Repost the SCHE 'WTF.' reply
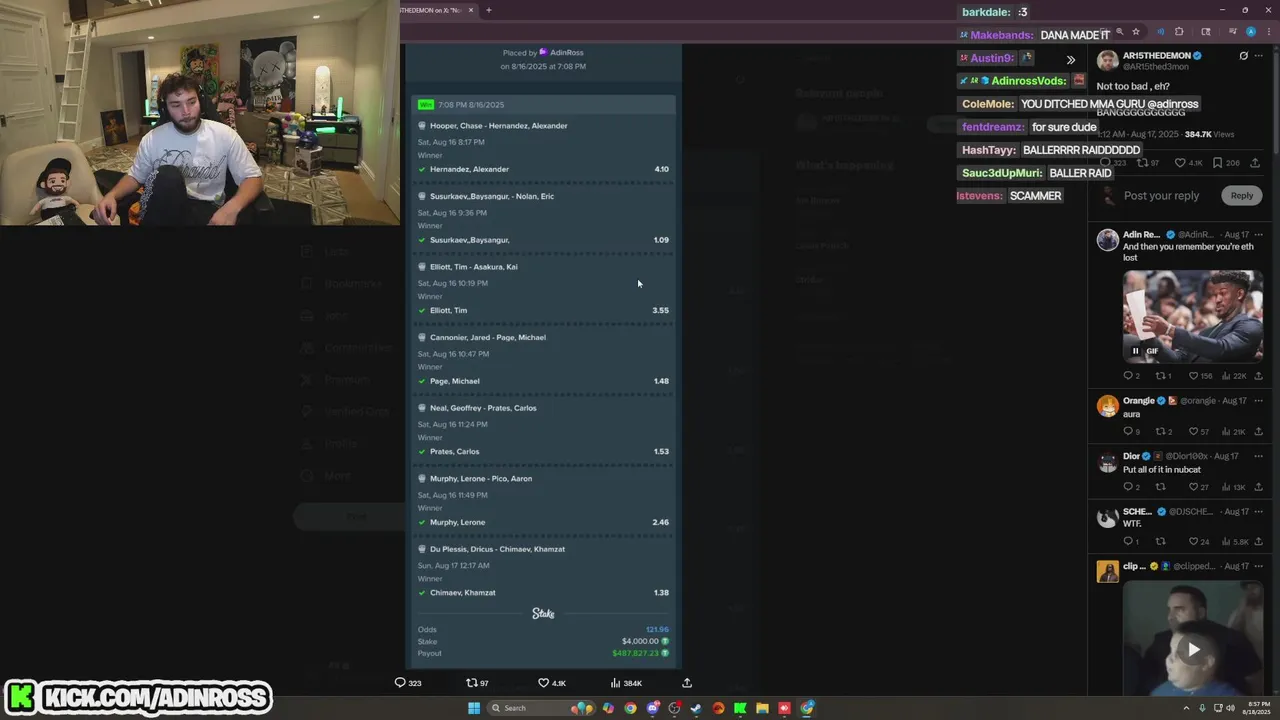 click(1160, 542)
